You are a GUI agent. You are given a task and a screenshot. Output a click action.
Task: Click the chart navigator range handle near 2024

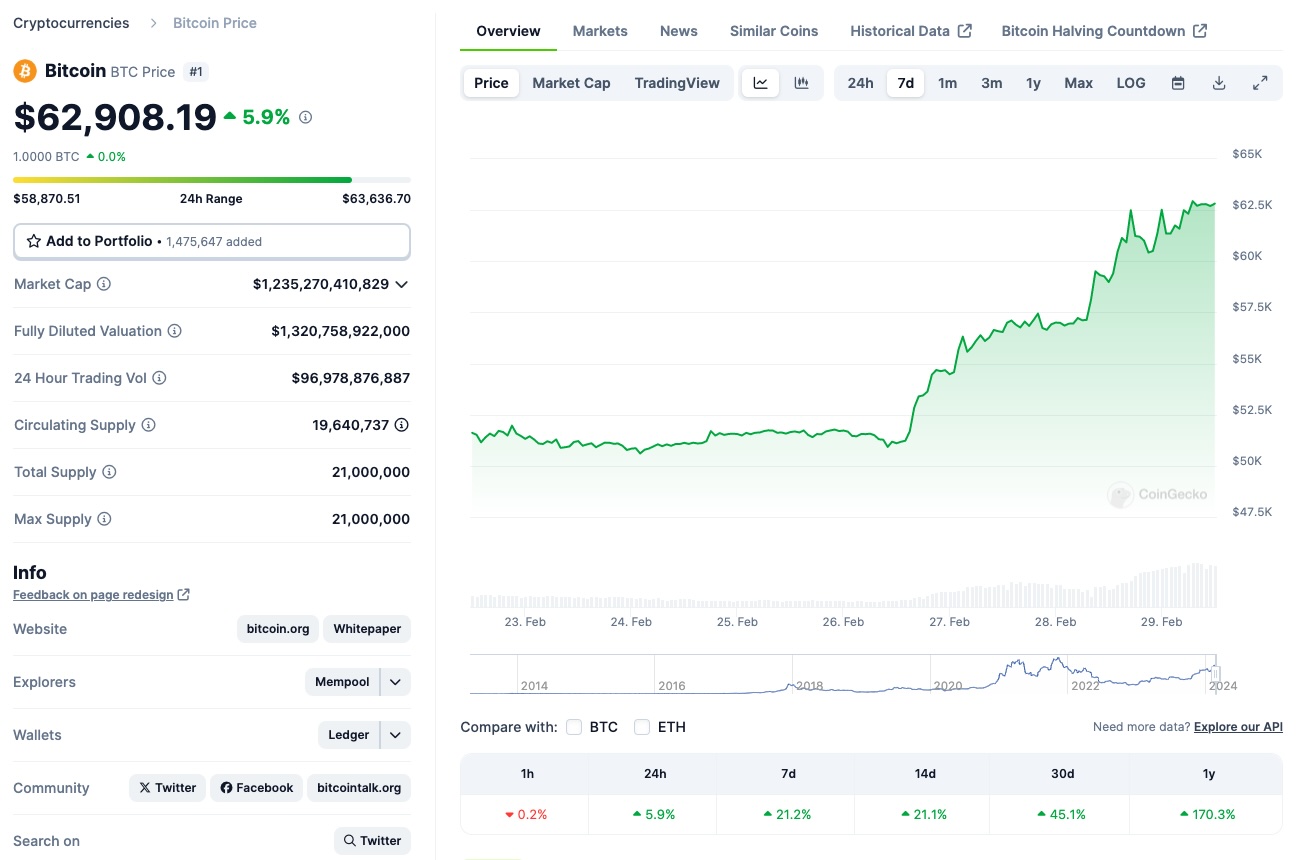(x=1216, y=674)
